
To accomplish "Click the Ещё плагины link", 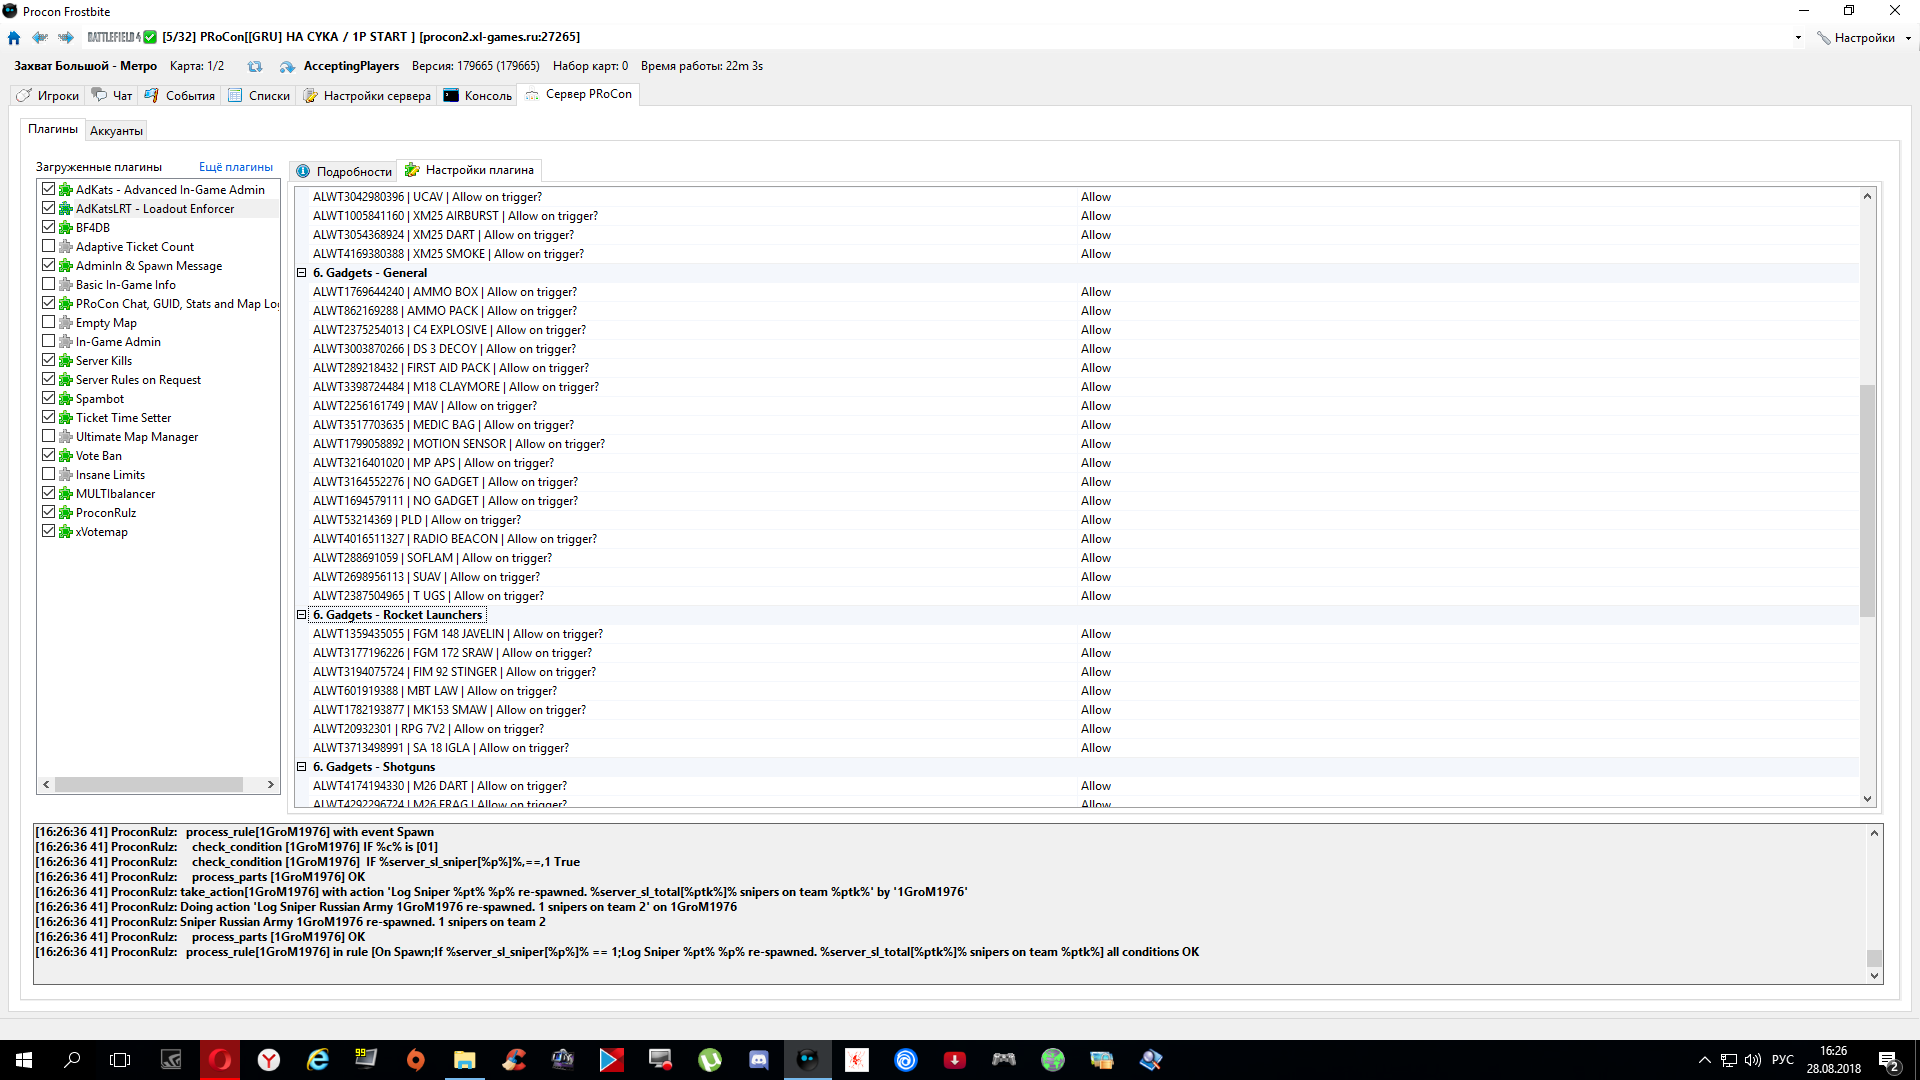I will pos(236,167).
